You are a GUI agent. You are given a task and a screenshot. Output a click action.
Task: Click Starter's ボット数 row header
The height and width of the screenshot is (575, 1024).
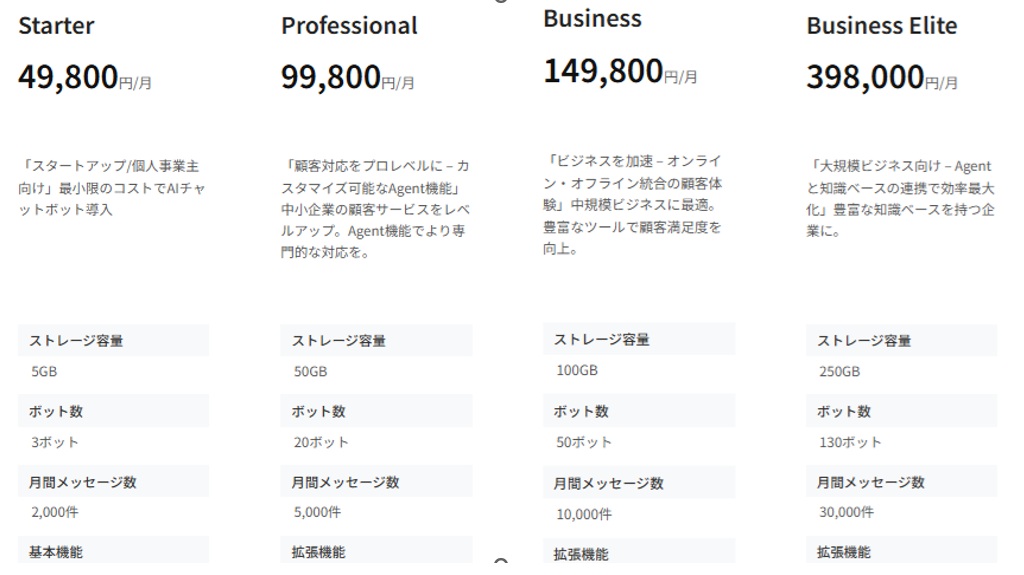coord(114,411)
